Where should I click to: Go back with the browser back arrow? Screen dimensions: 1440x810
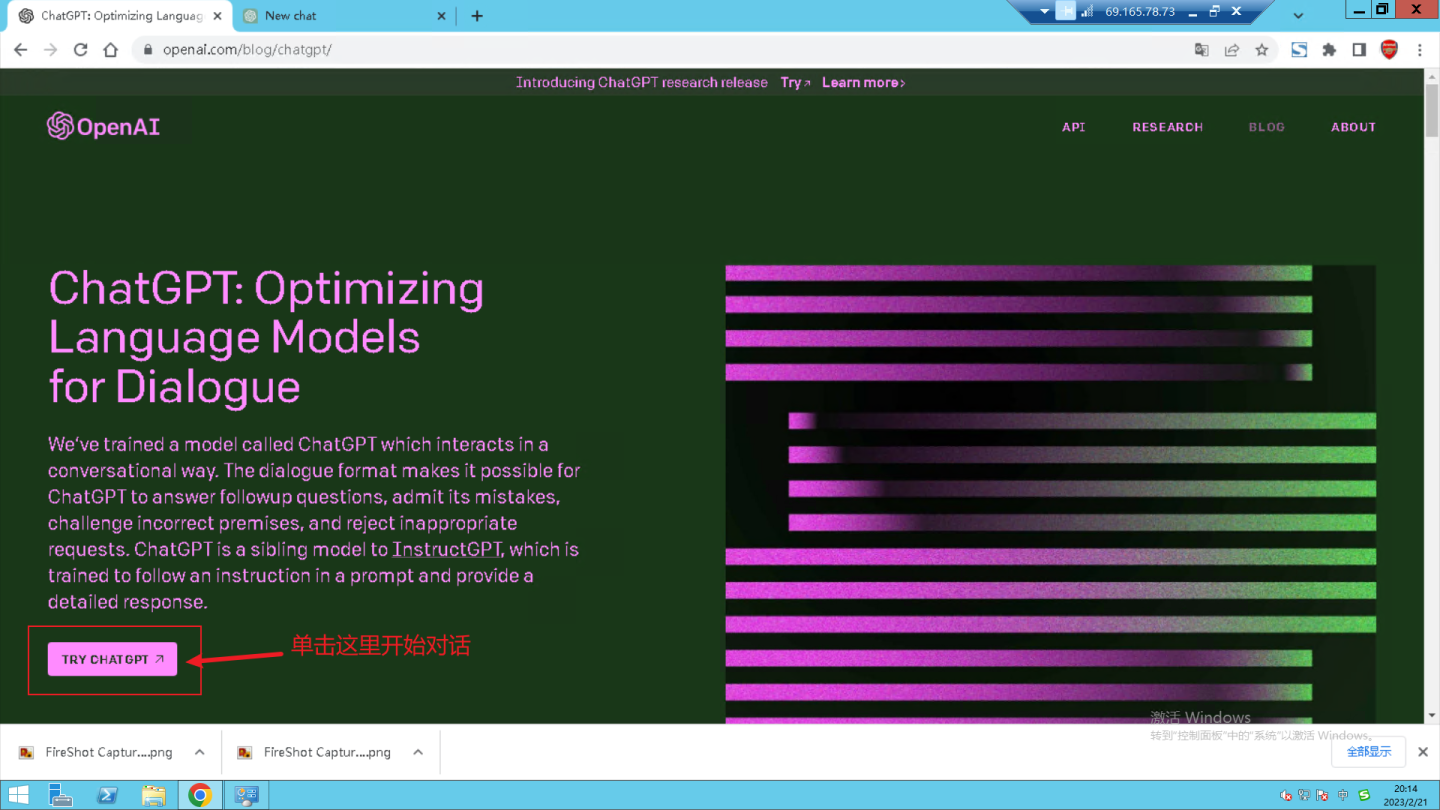pos(21,50)
